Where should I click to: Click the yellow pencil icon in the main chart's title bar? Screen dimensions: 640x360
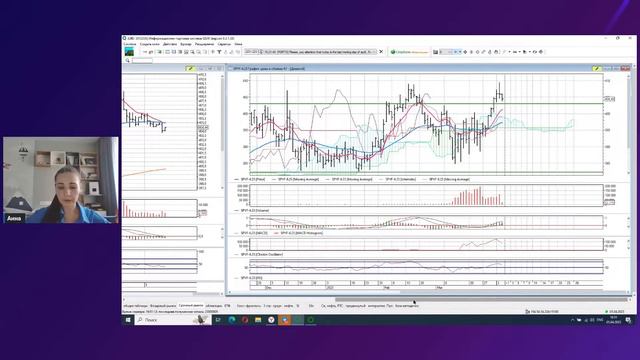coord(597,69)
